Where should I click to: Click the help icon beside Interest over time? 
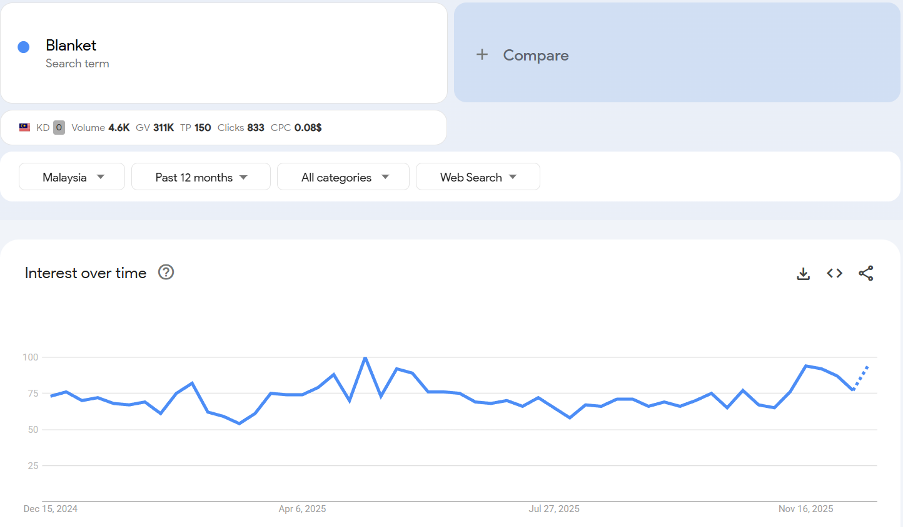tap(166, 272)
